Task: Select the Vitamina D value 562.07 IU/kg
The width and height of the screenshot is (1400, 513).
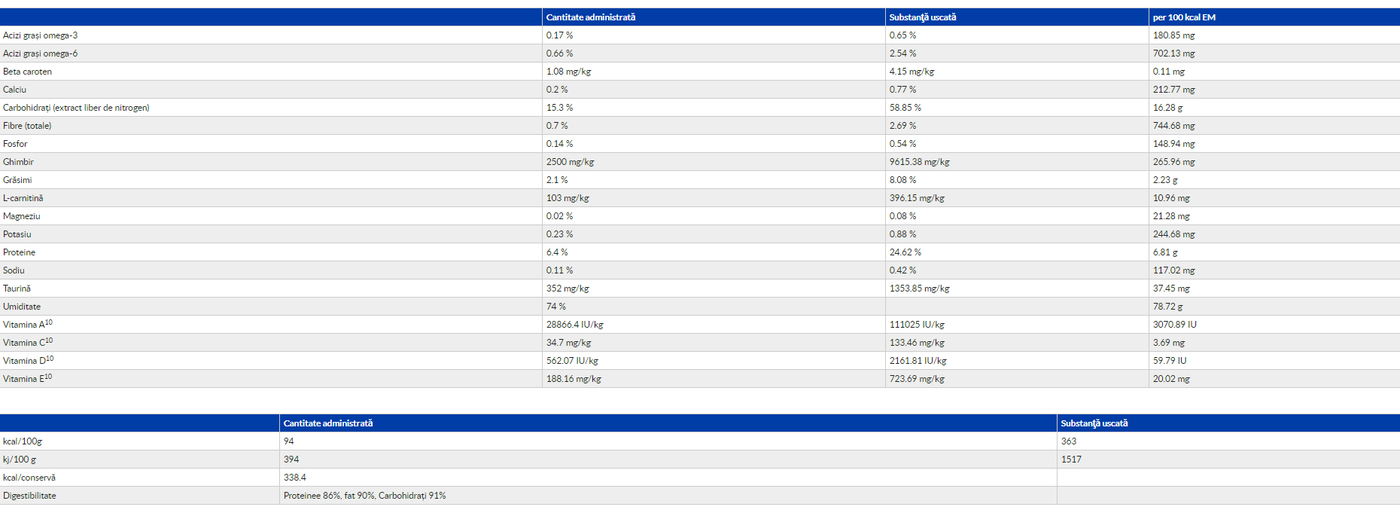Action: pos(572,360)
